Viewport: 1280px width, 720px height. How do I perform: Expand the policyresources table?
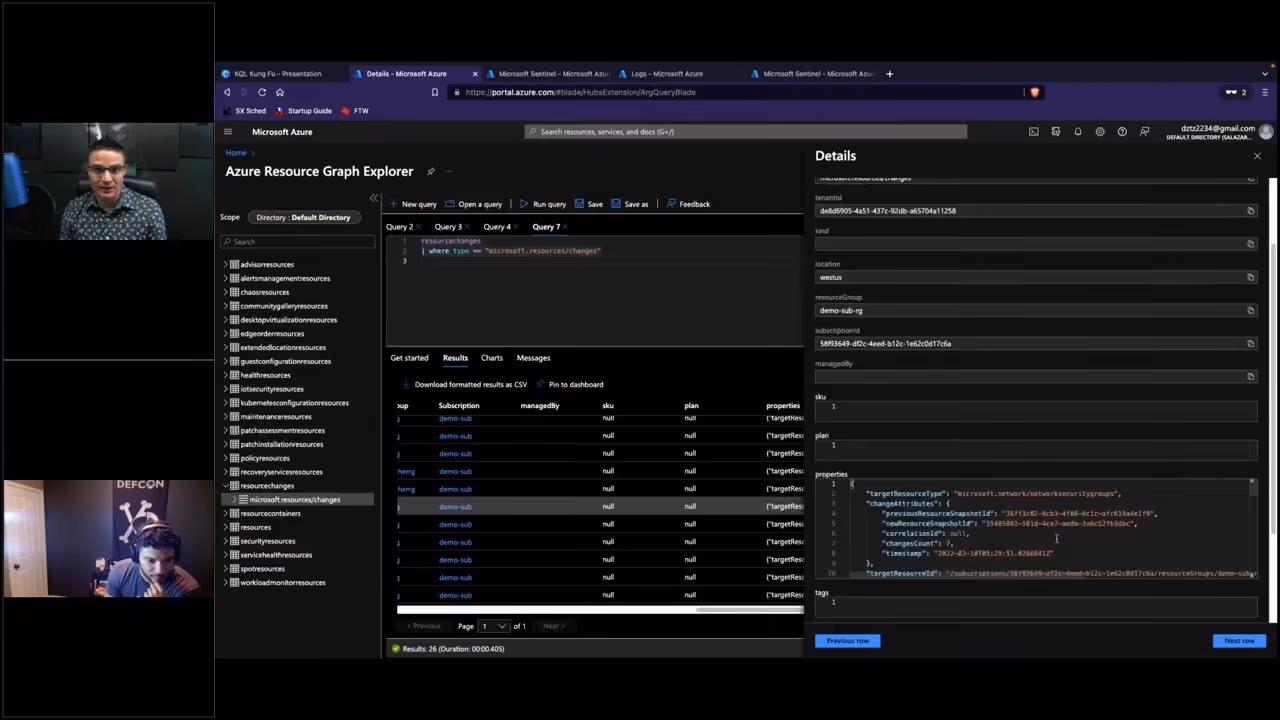[225, 458]
